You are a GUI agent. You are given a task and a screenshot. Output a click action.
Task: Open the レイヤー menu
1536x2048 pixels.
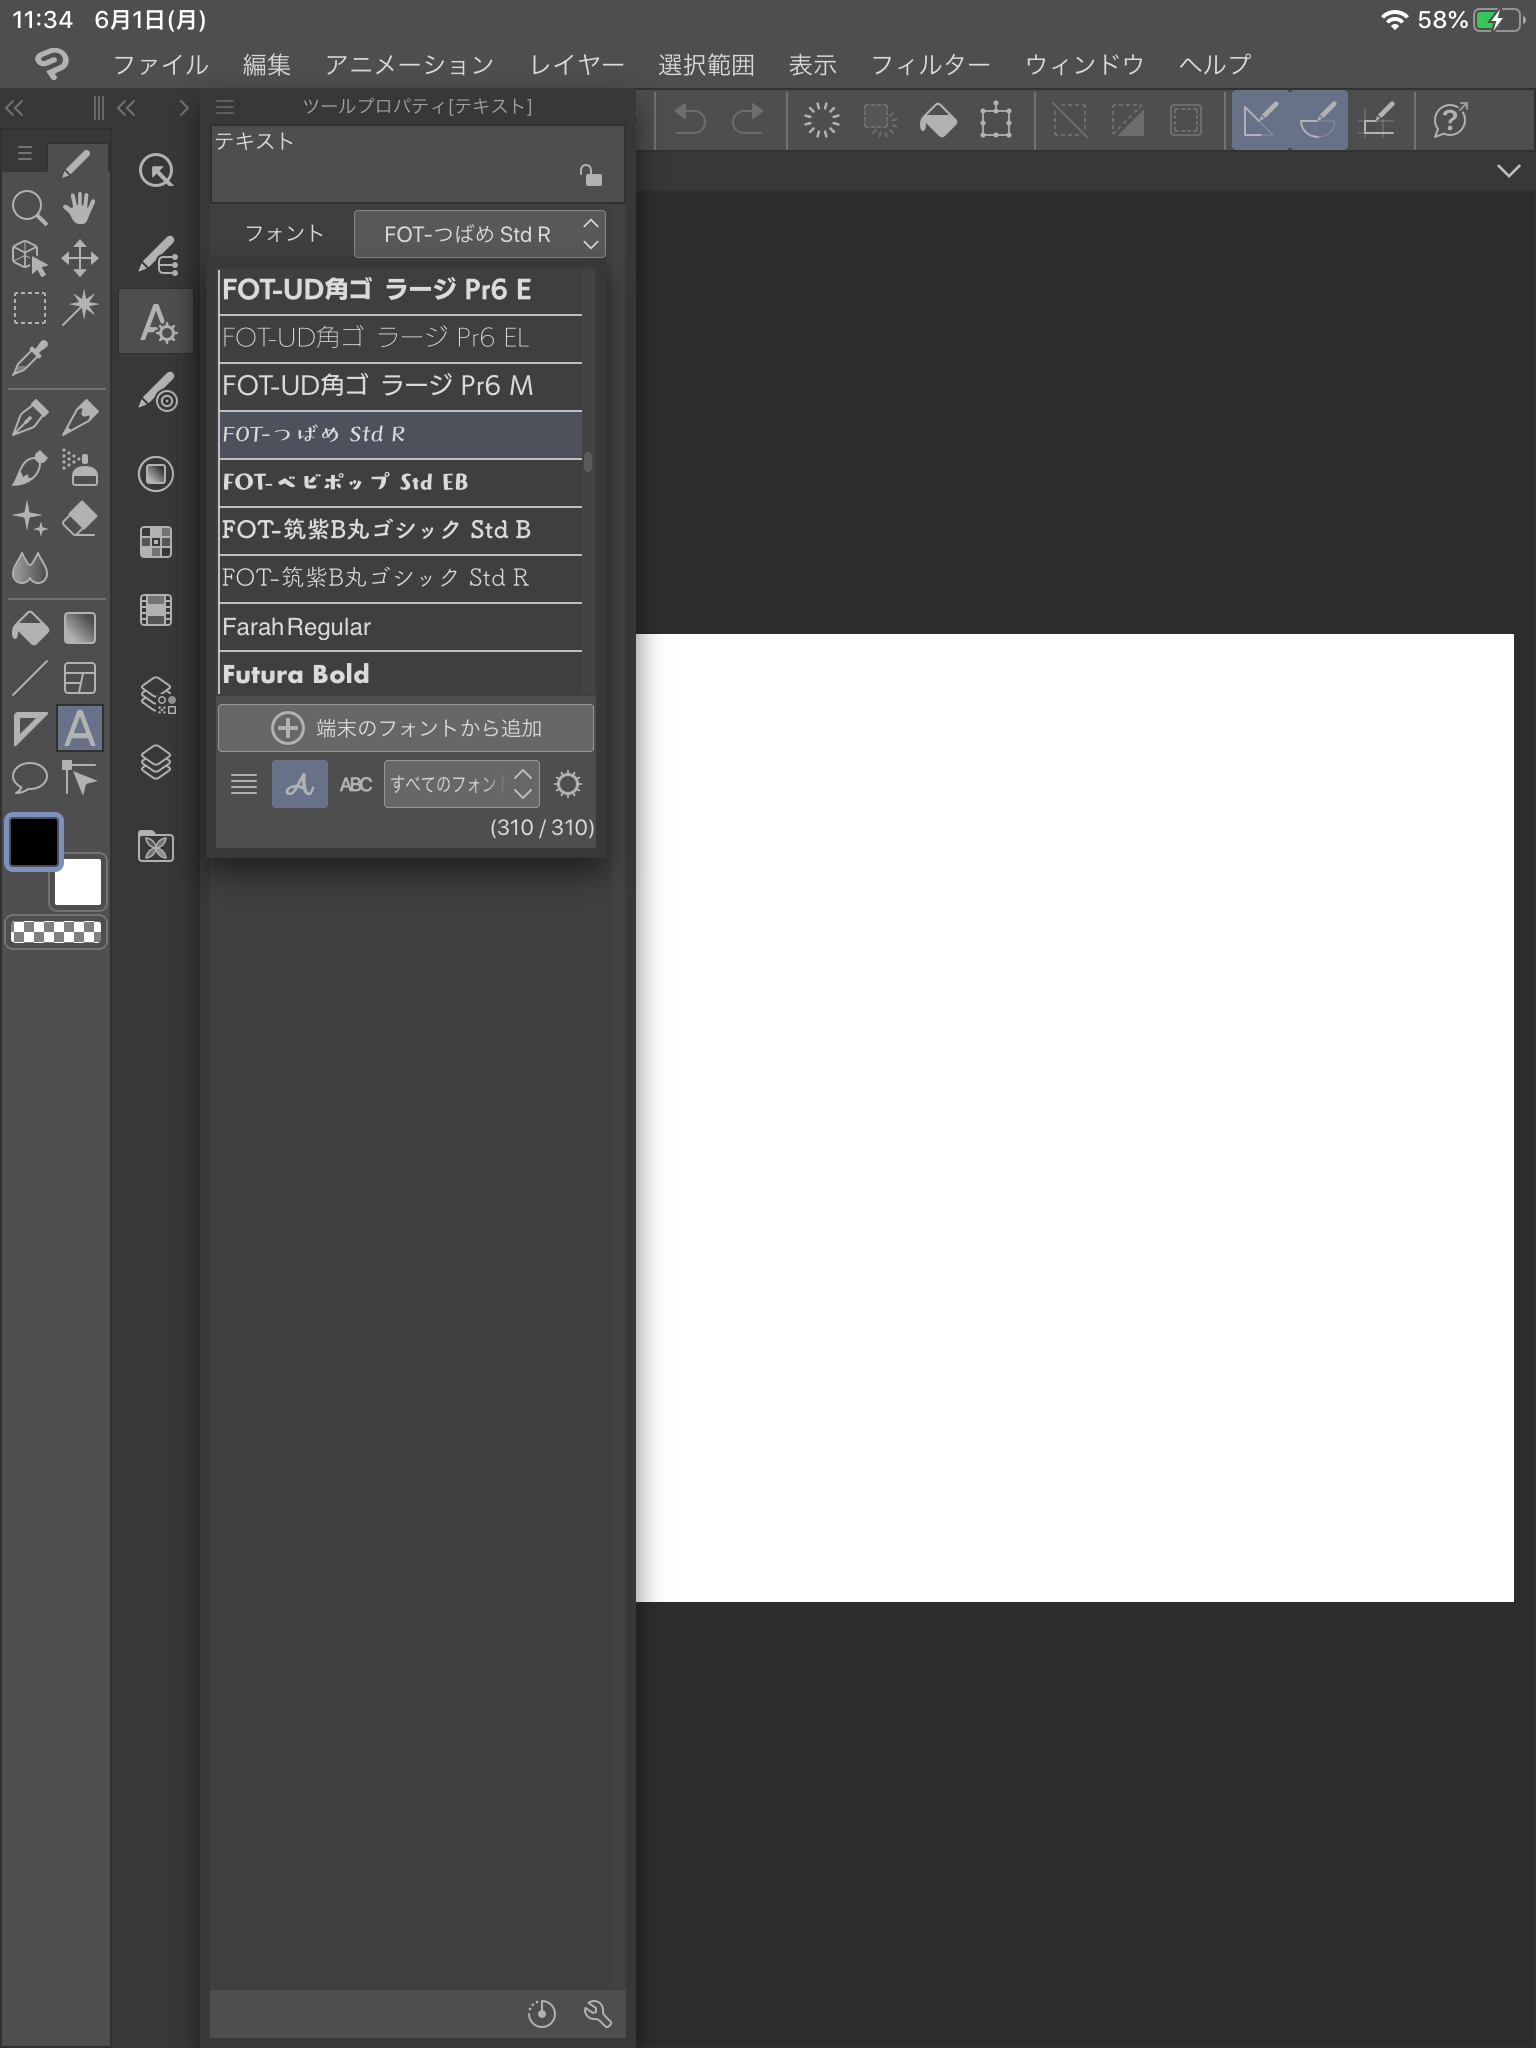point(576,65)
